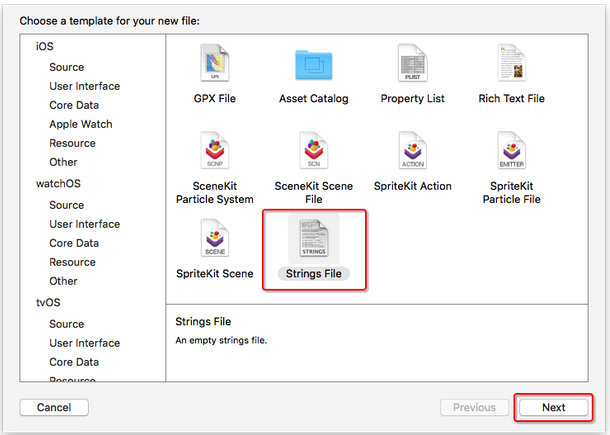Choose SceneKit Particle System template icon
Viewport: 610px width, 435px height.
215,152
